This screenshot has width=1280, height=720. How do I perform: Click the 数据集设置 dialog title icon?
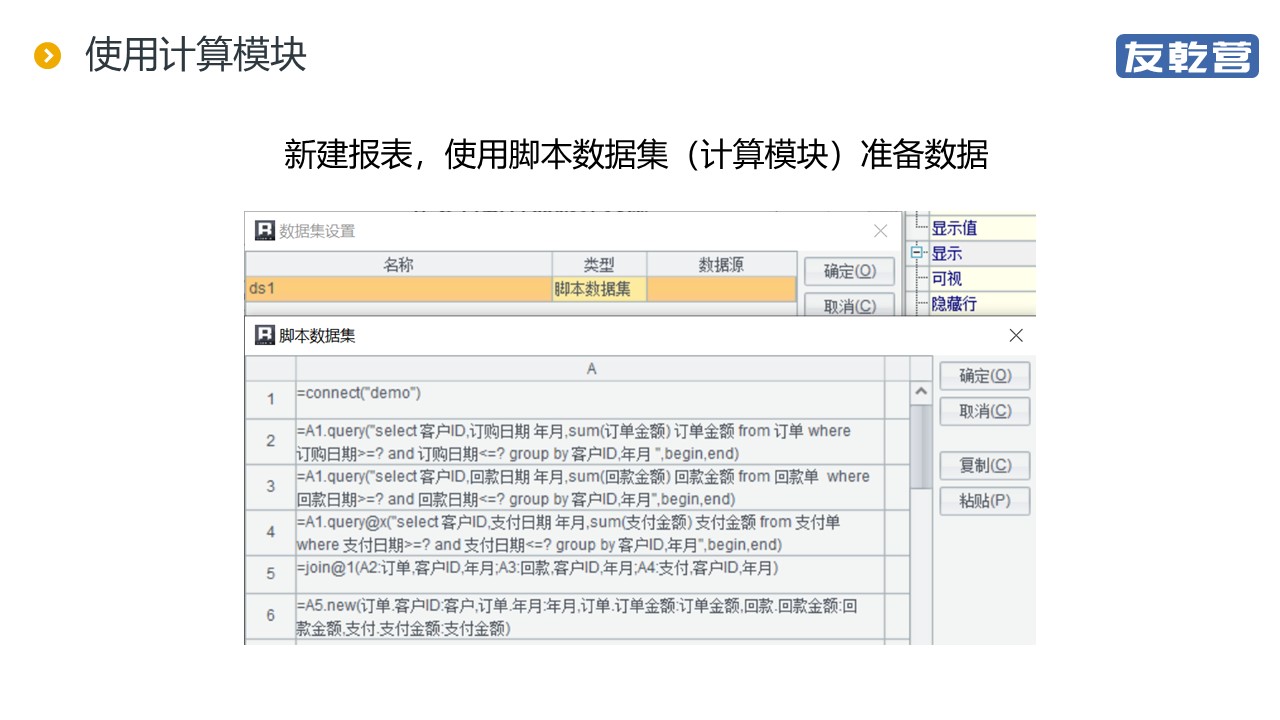(265, 231)
